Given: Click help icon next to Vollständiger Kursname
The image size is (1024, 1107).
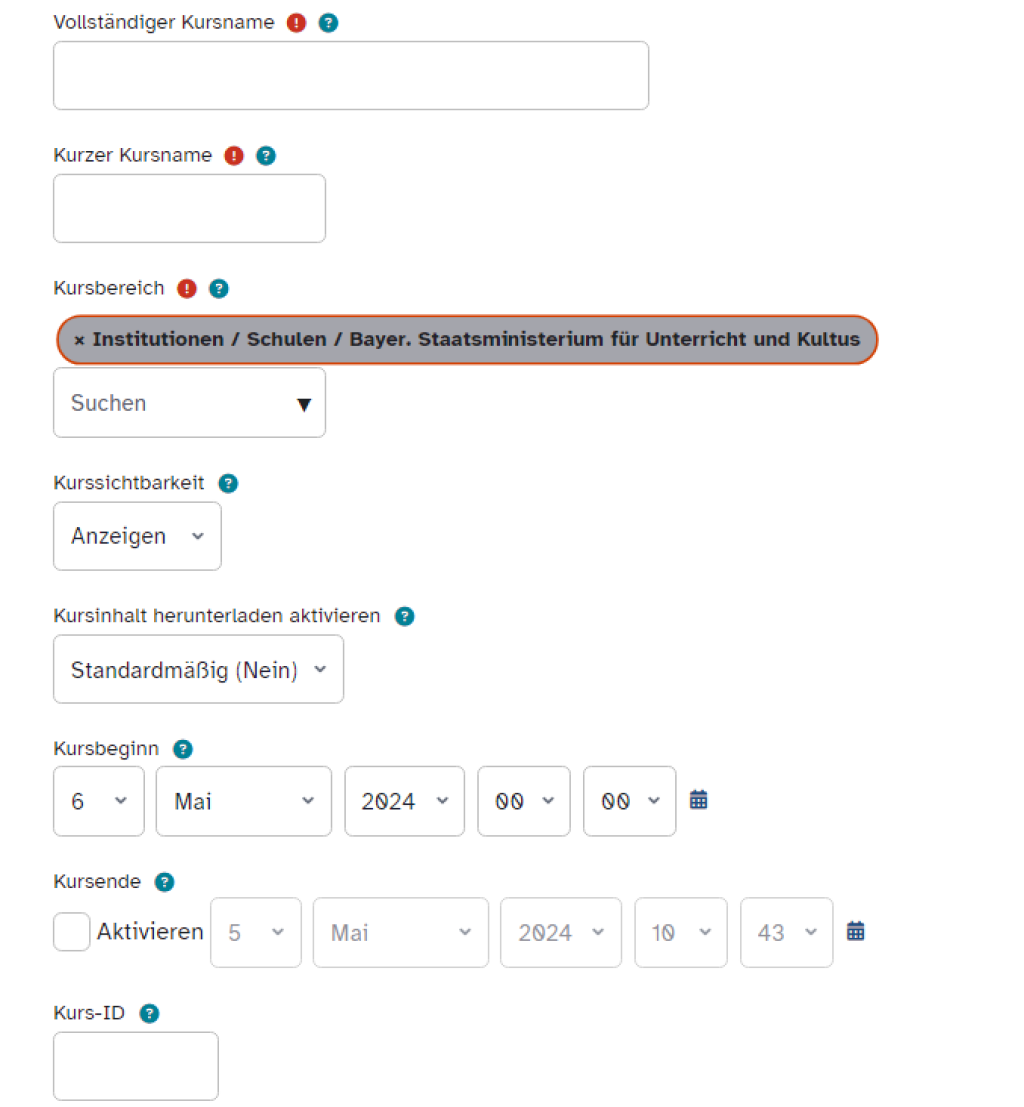Looking at the screenshot, I should [x=328, y=23].
